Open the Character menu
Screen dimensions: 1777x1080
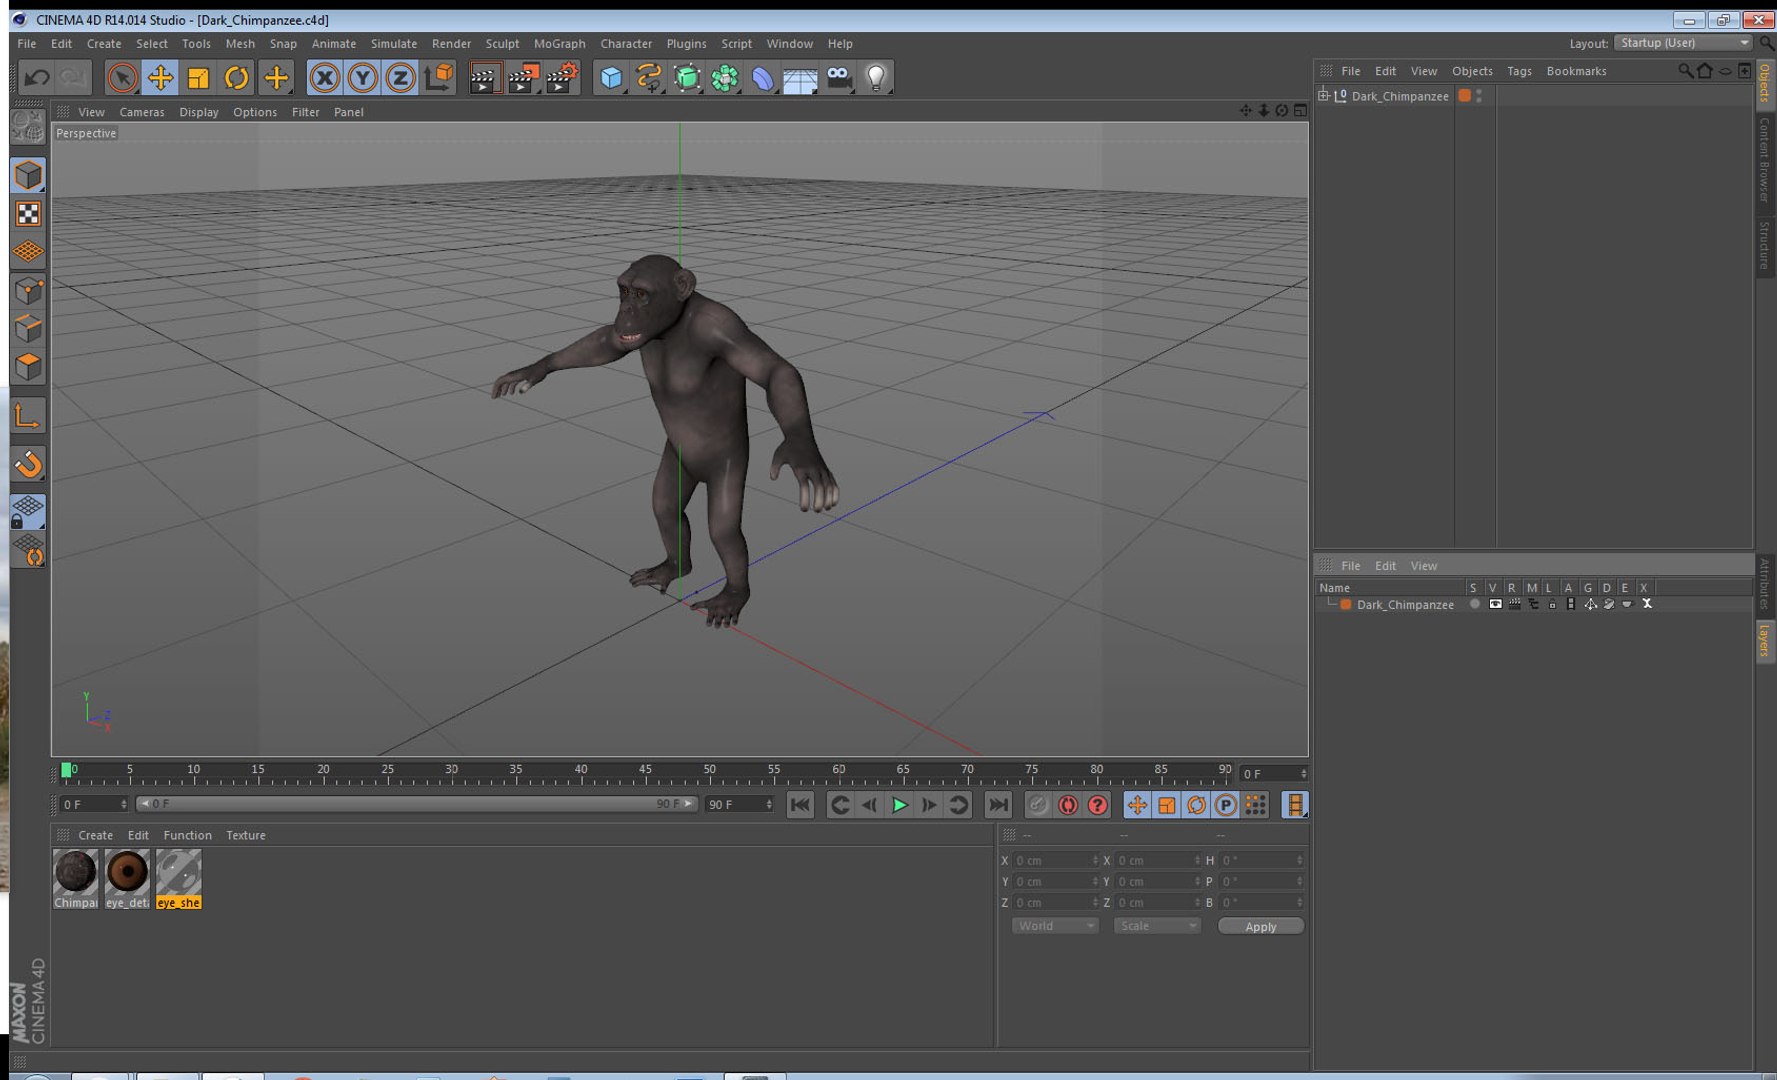tap(626, 44)
